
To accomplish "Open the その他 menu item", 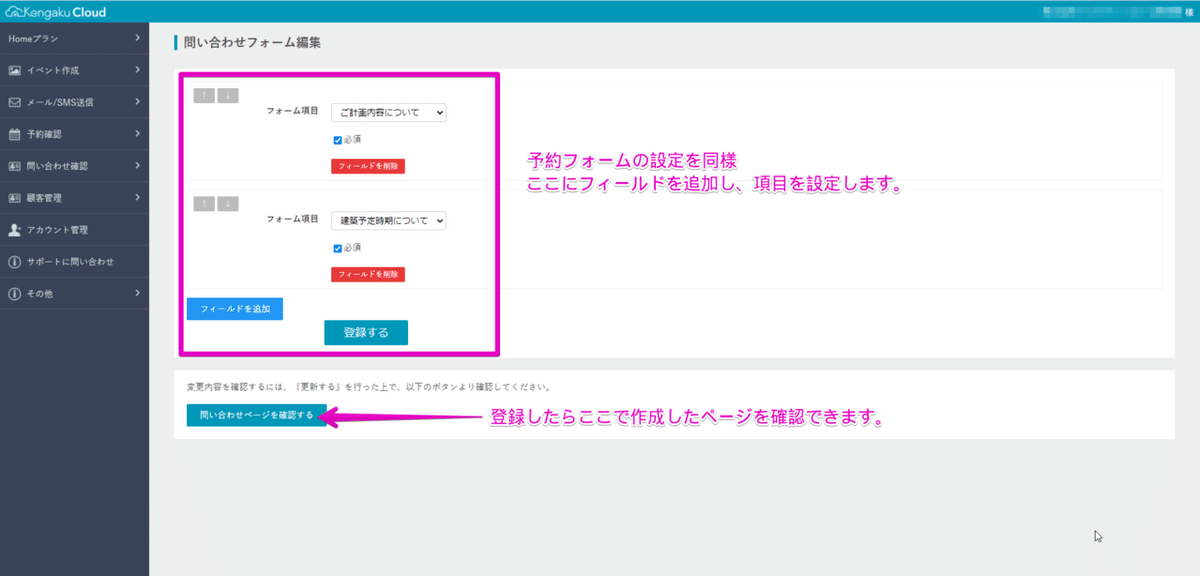I will (60, 293).
